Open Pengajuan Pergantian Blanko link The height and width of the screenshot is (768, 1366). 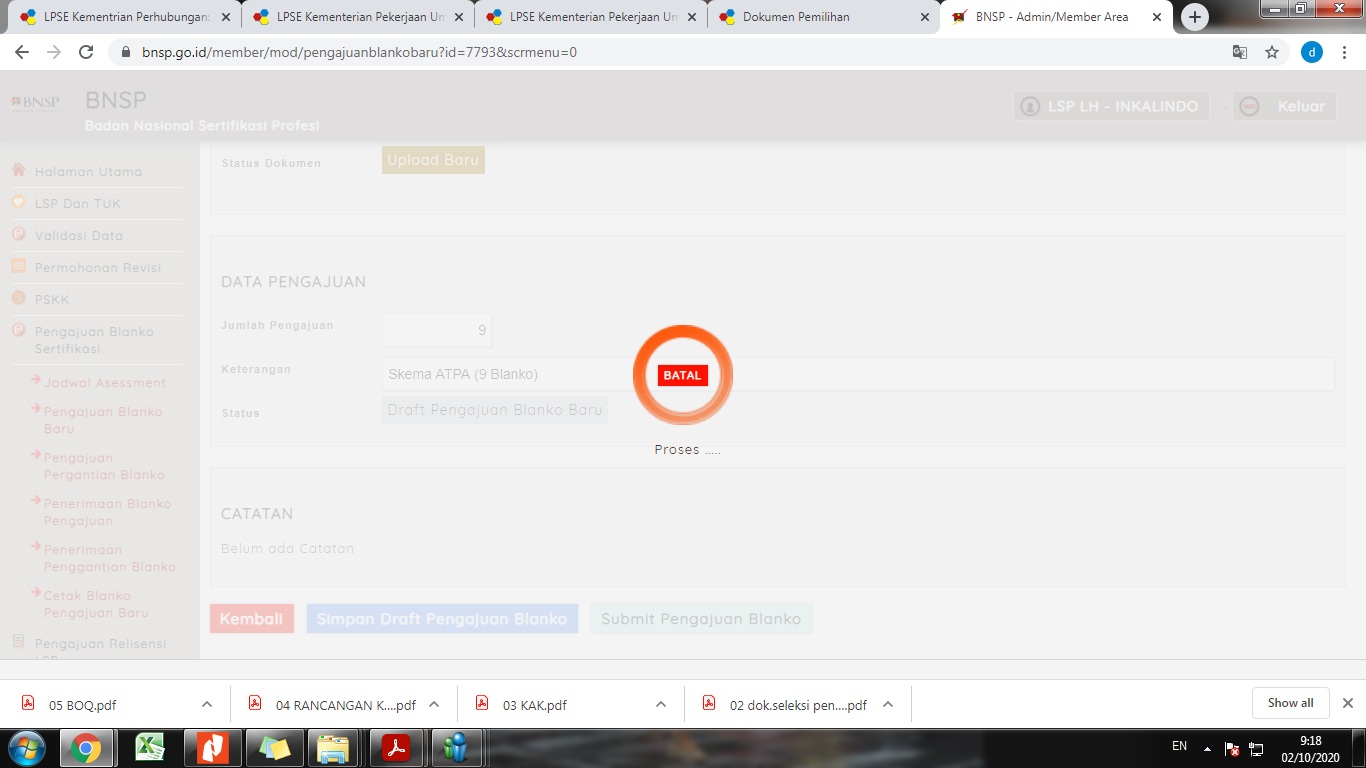pos(104,466)
